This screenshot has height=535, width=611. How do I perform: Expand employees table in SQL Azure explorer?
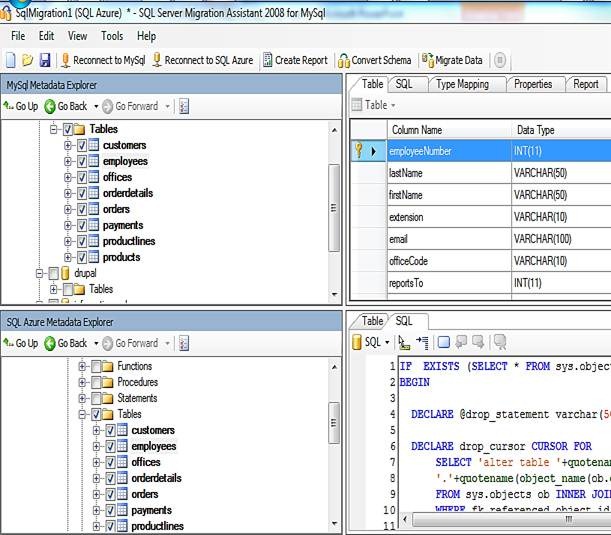[x=96, y=446]
